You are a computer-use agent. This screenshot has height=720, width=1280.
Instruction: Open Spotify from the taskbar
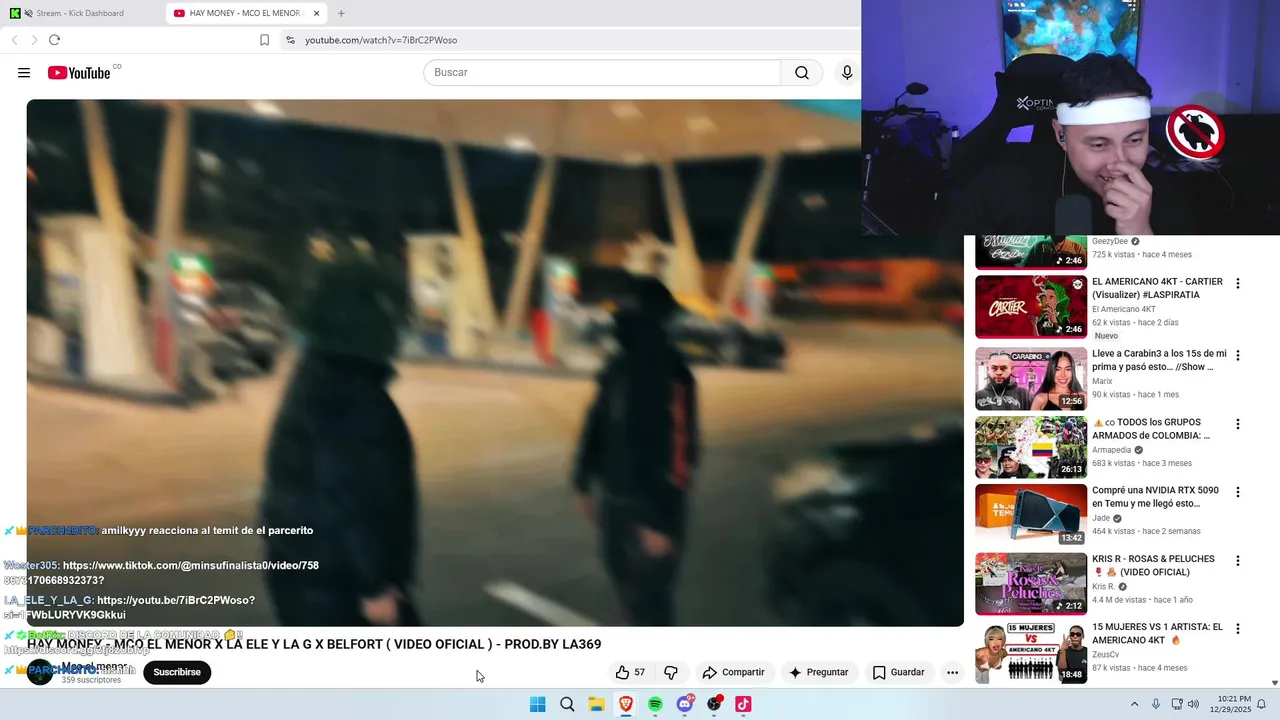(655, 704)
